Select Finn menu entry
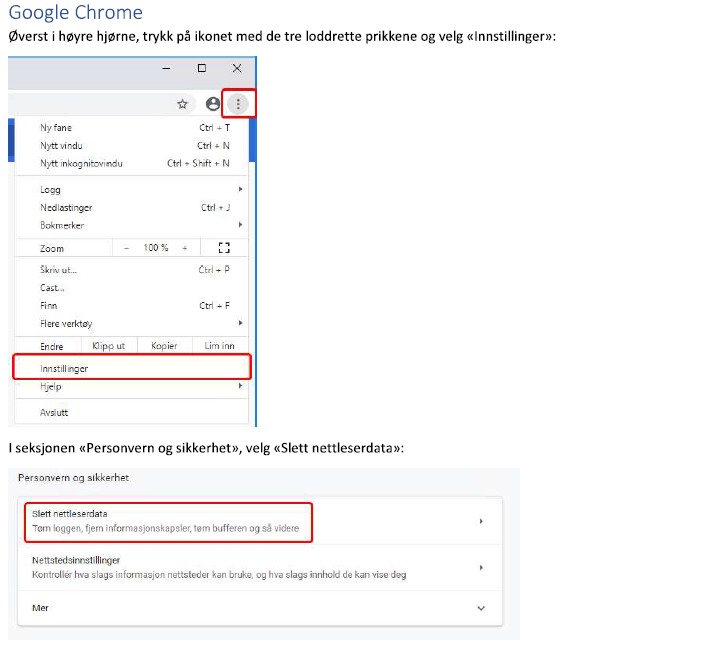 [131, 306]
